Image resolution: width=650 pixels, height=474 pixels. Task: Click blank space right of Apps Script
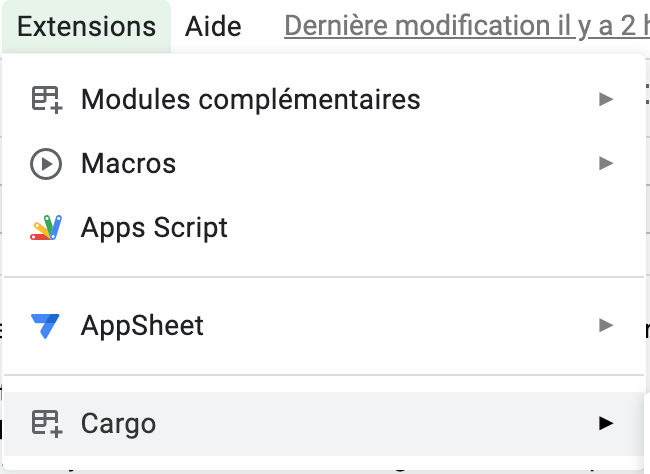(x=420, y=228)
